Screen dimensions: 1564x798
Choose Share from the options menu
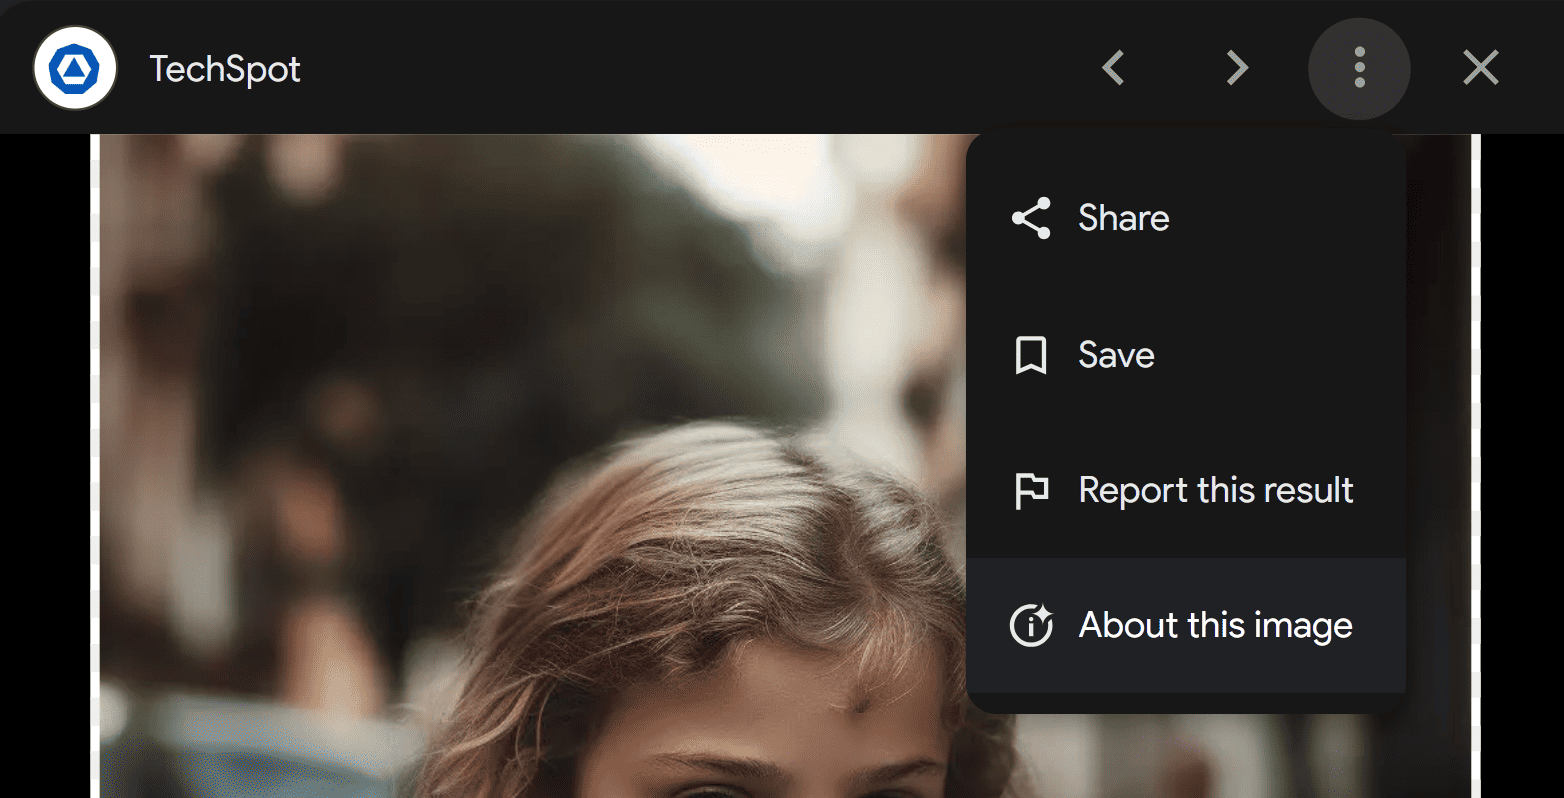(x=1186, y=218)
